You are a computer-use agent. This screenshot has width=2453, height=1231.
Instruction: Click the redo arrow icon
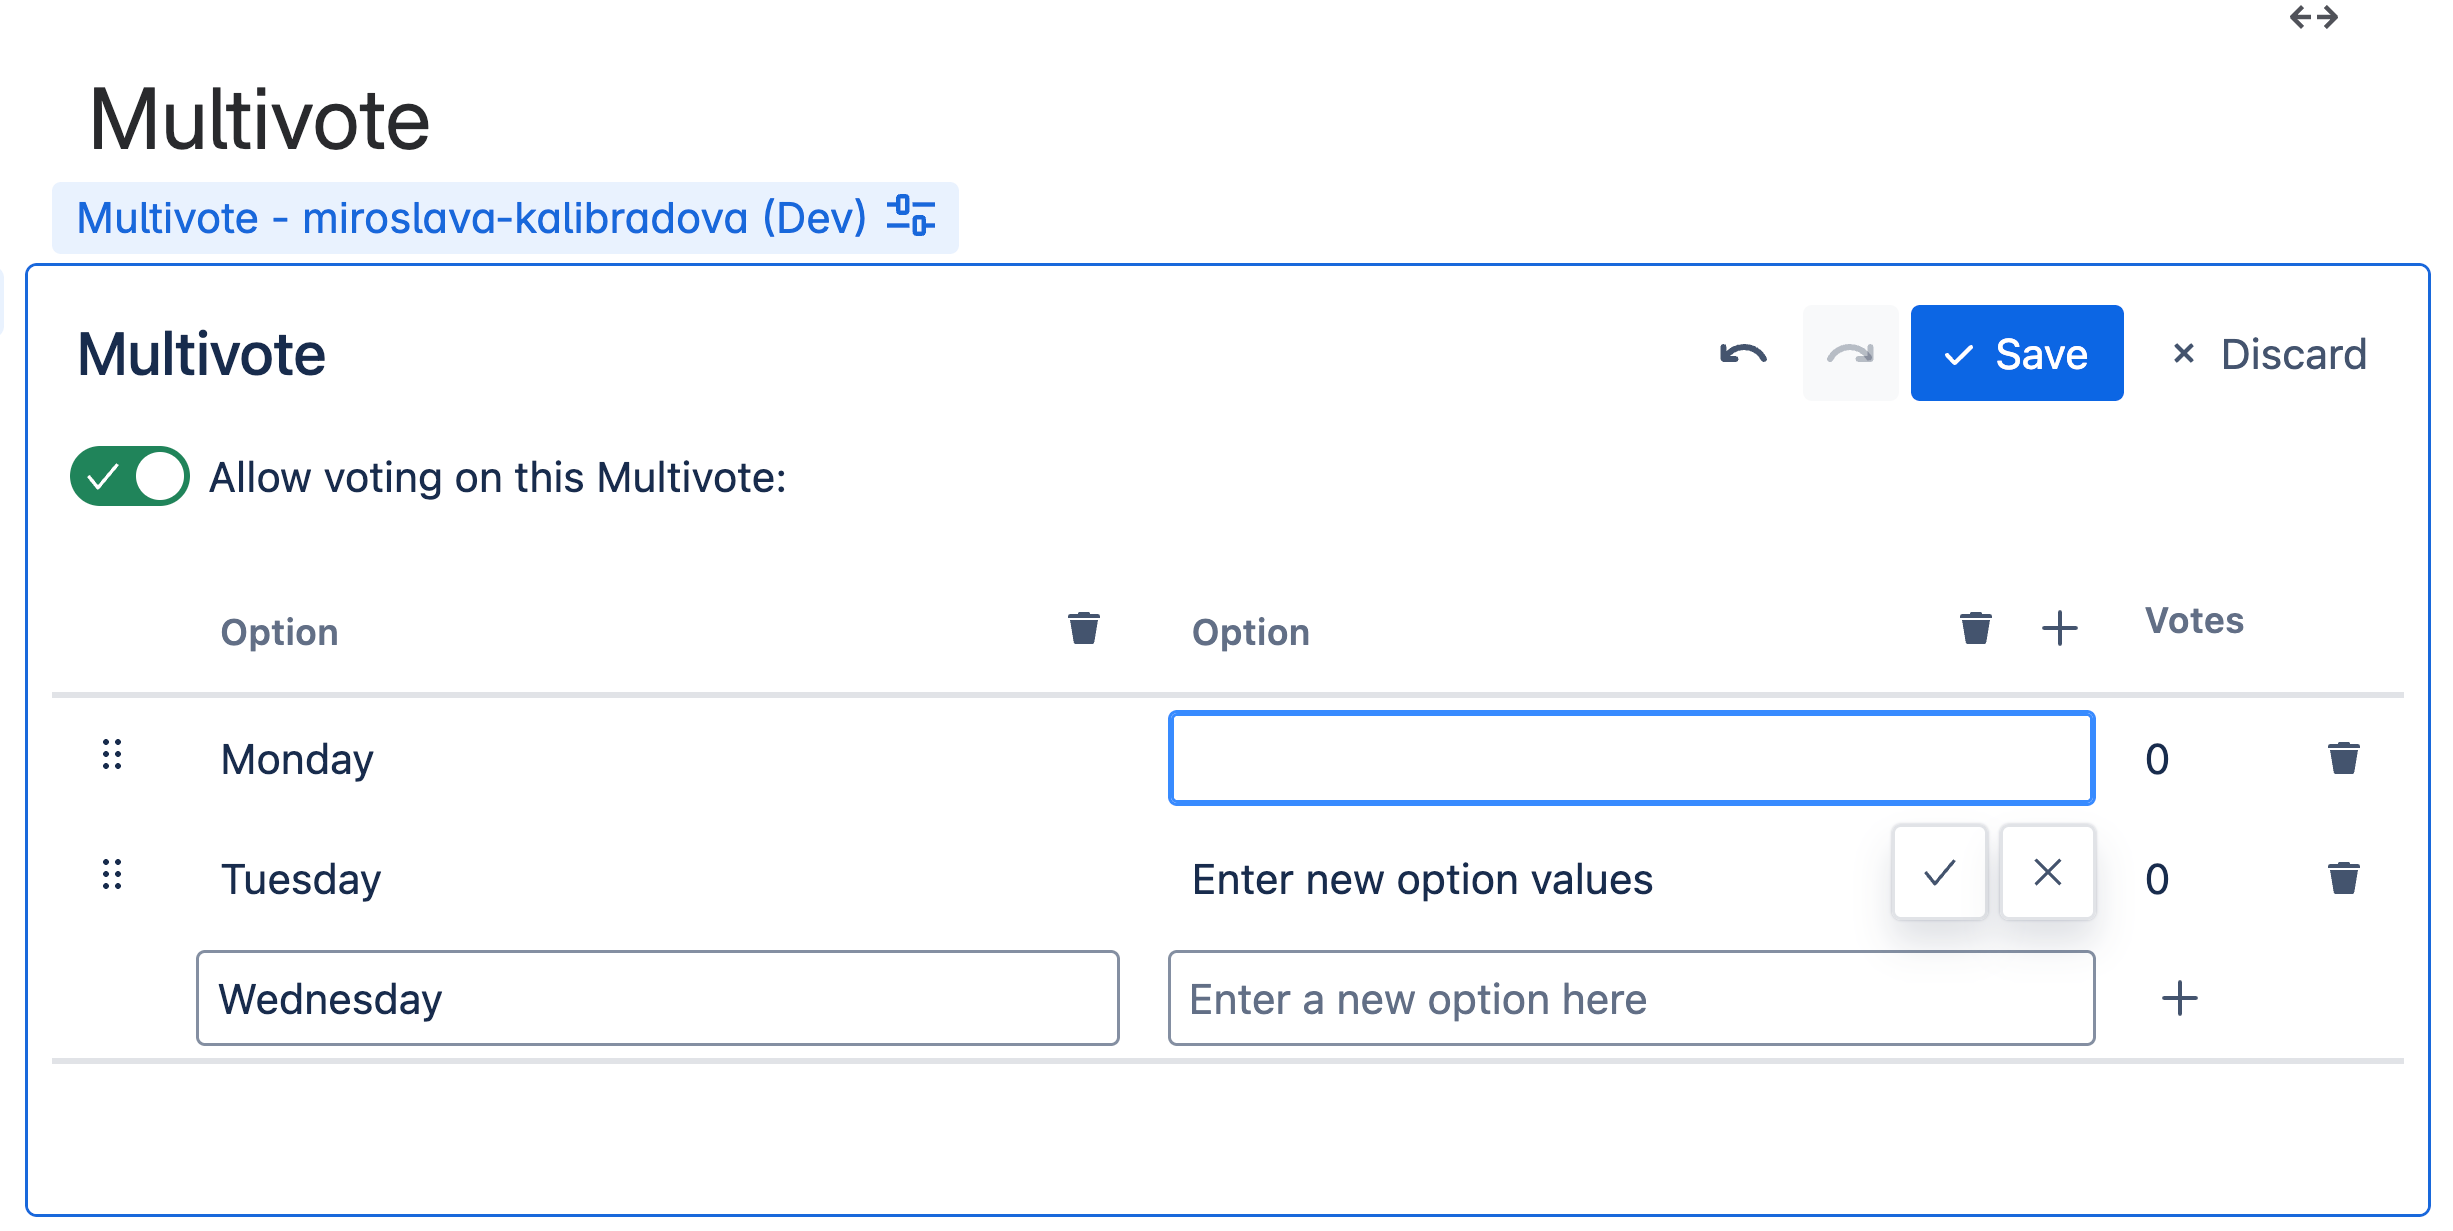pyautogui.click(x=1849, y=354)
